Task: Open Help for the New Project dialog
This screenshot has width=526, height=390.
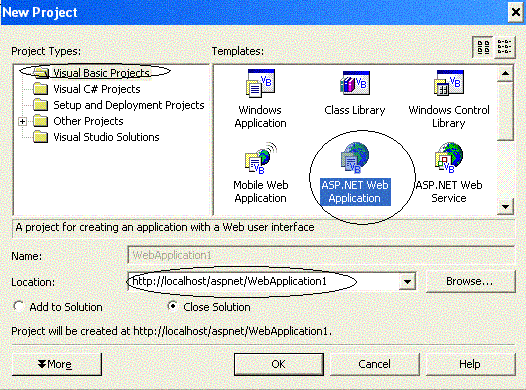Action: click(470, 364)
